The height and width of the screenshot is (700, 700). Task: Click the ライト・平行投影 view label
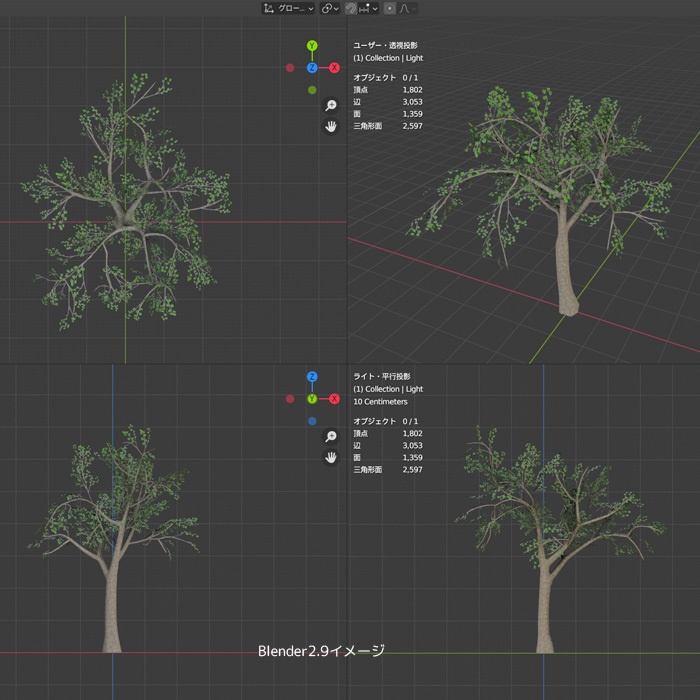point(382,377)
